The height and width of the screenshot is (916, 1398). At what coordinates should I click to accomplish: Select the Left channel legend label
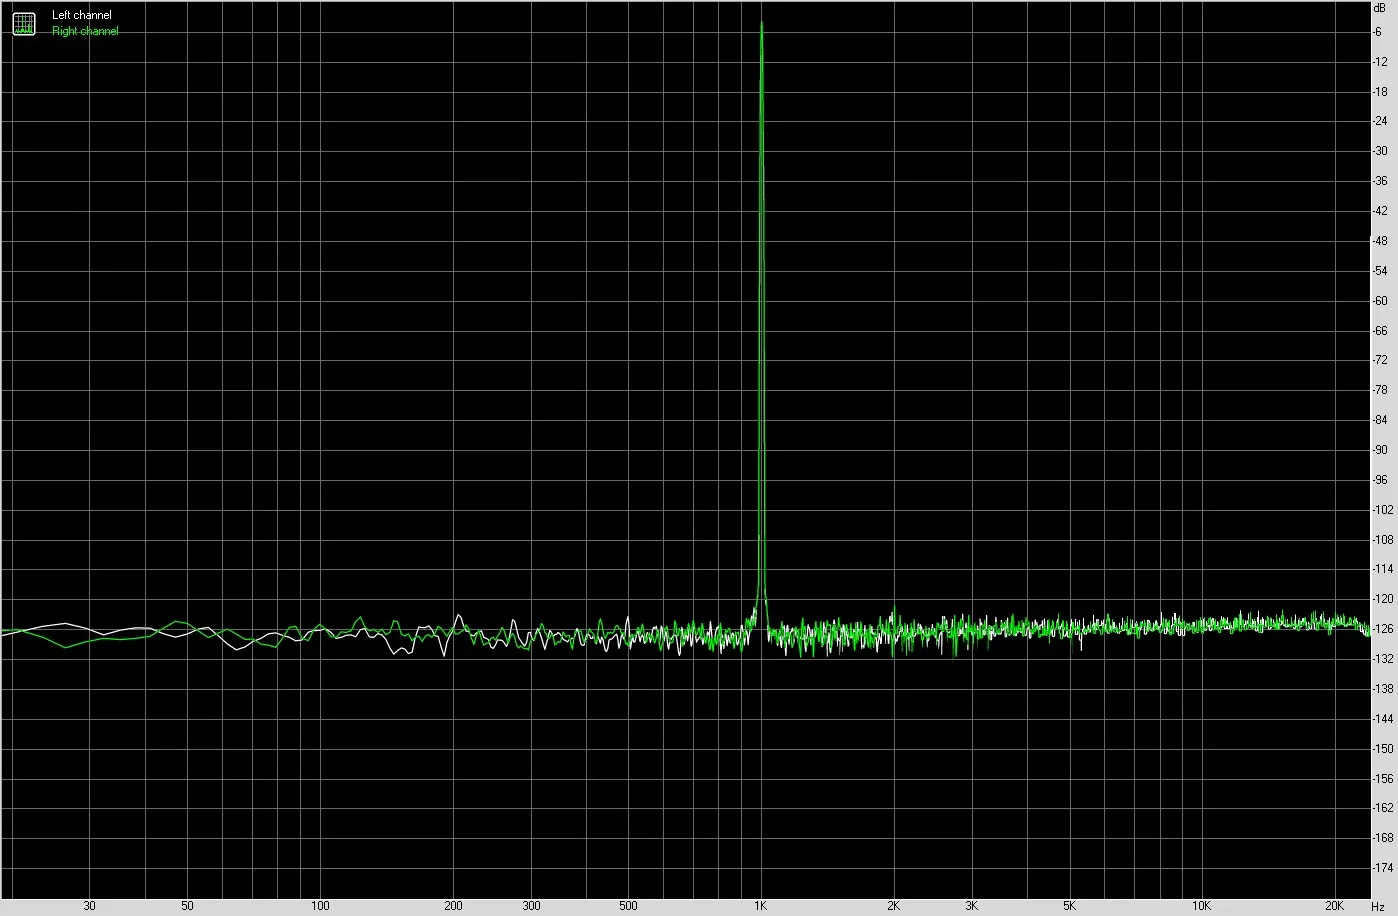point(82,16)
